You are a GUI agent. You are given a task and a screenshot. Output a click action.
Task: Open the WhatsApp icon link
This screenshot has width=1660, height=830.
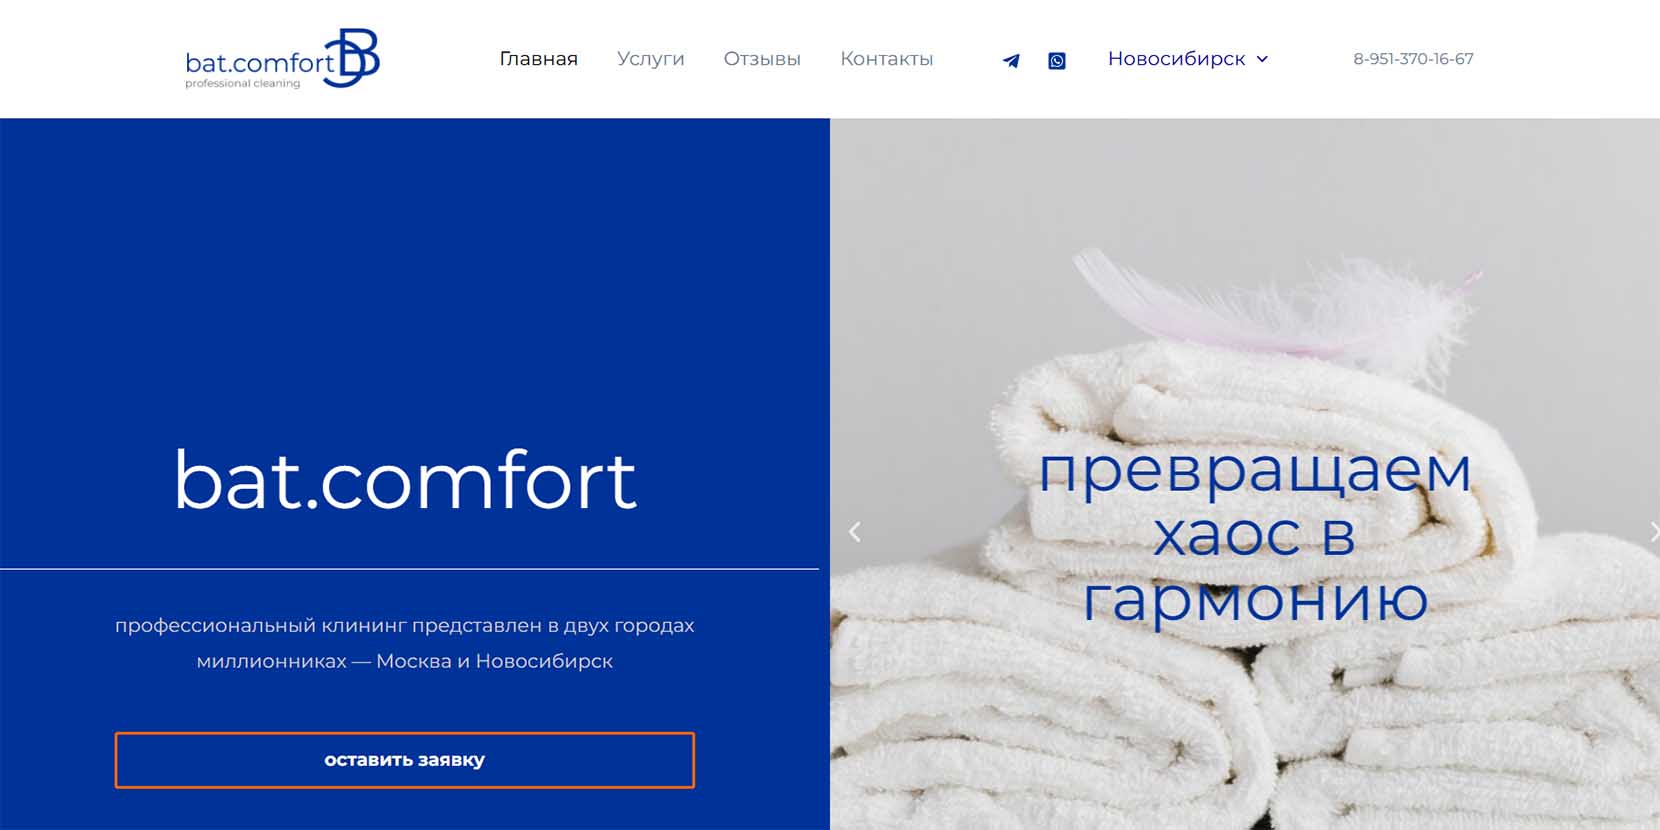pyautogui.click(x=1057, y=60)
